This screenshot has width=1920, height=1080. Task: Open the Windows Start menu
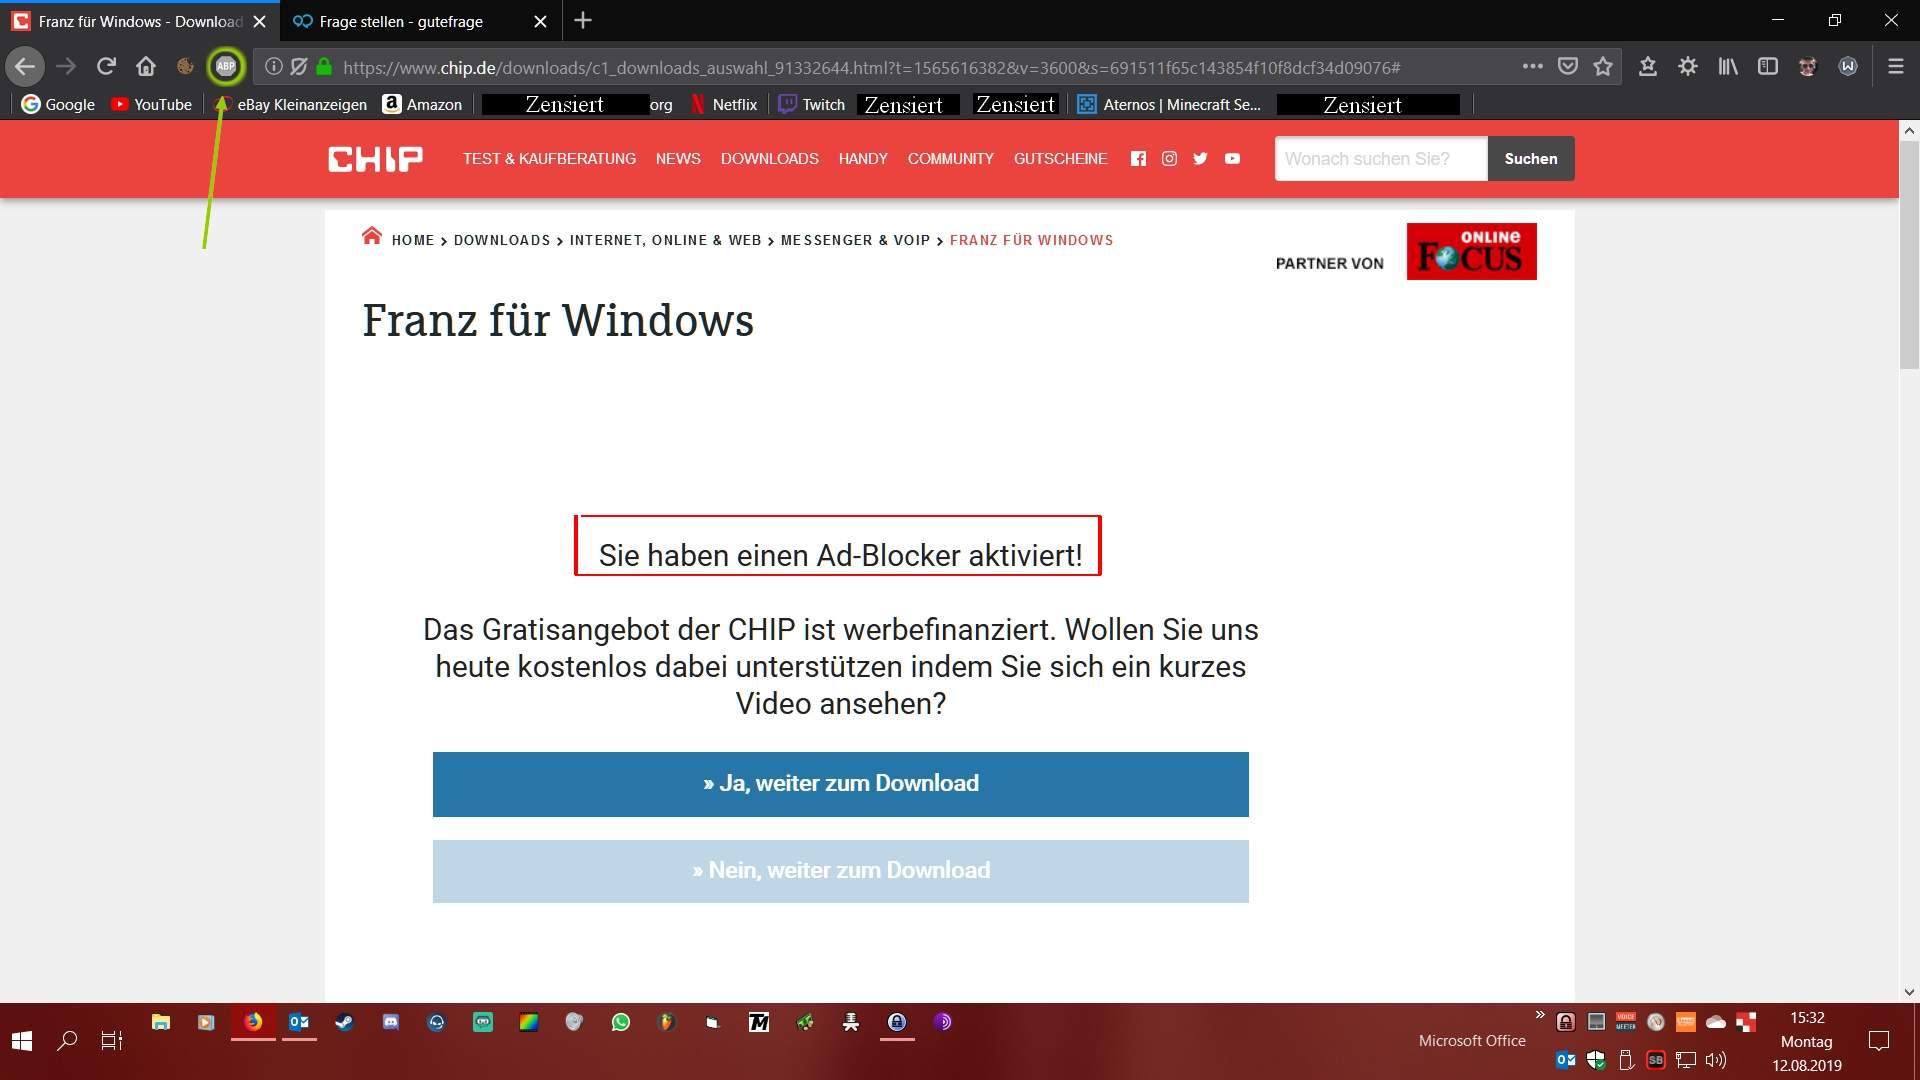22,1041
